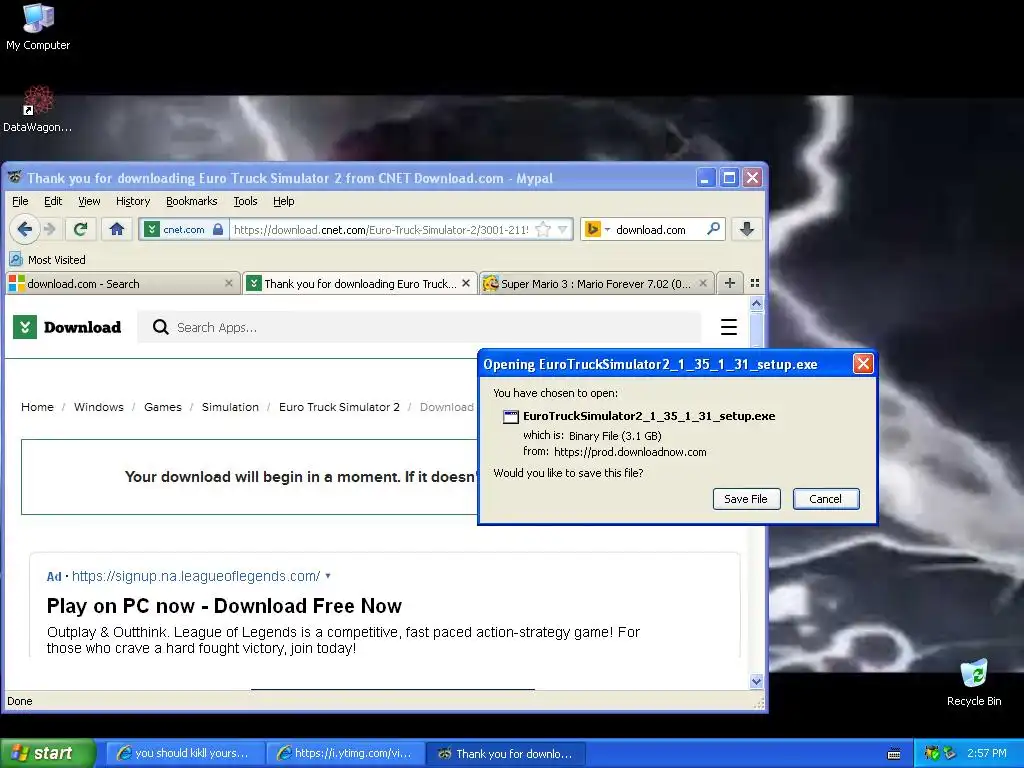Cancel the file download dialog
The image size is (1024, 768).
(x=825, y=499)
